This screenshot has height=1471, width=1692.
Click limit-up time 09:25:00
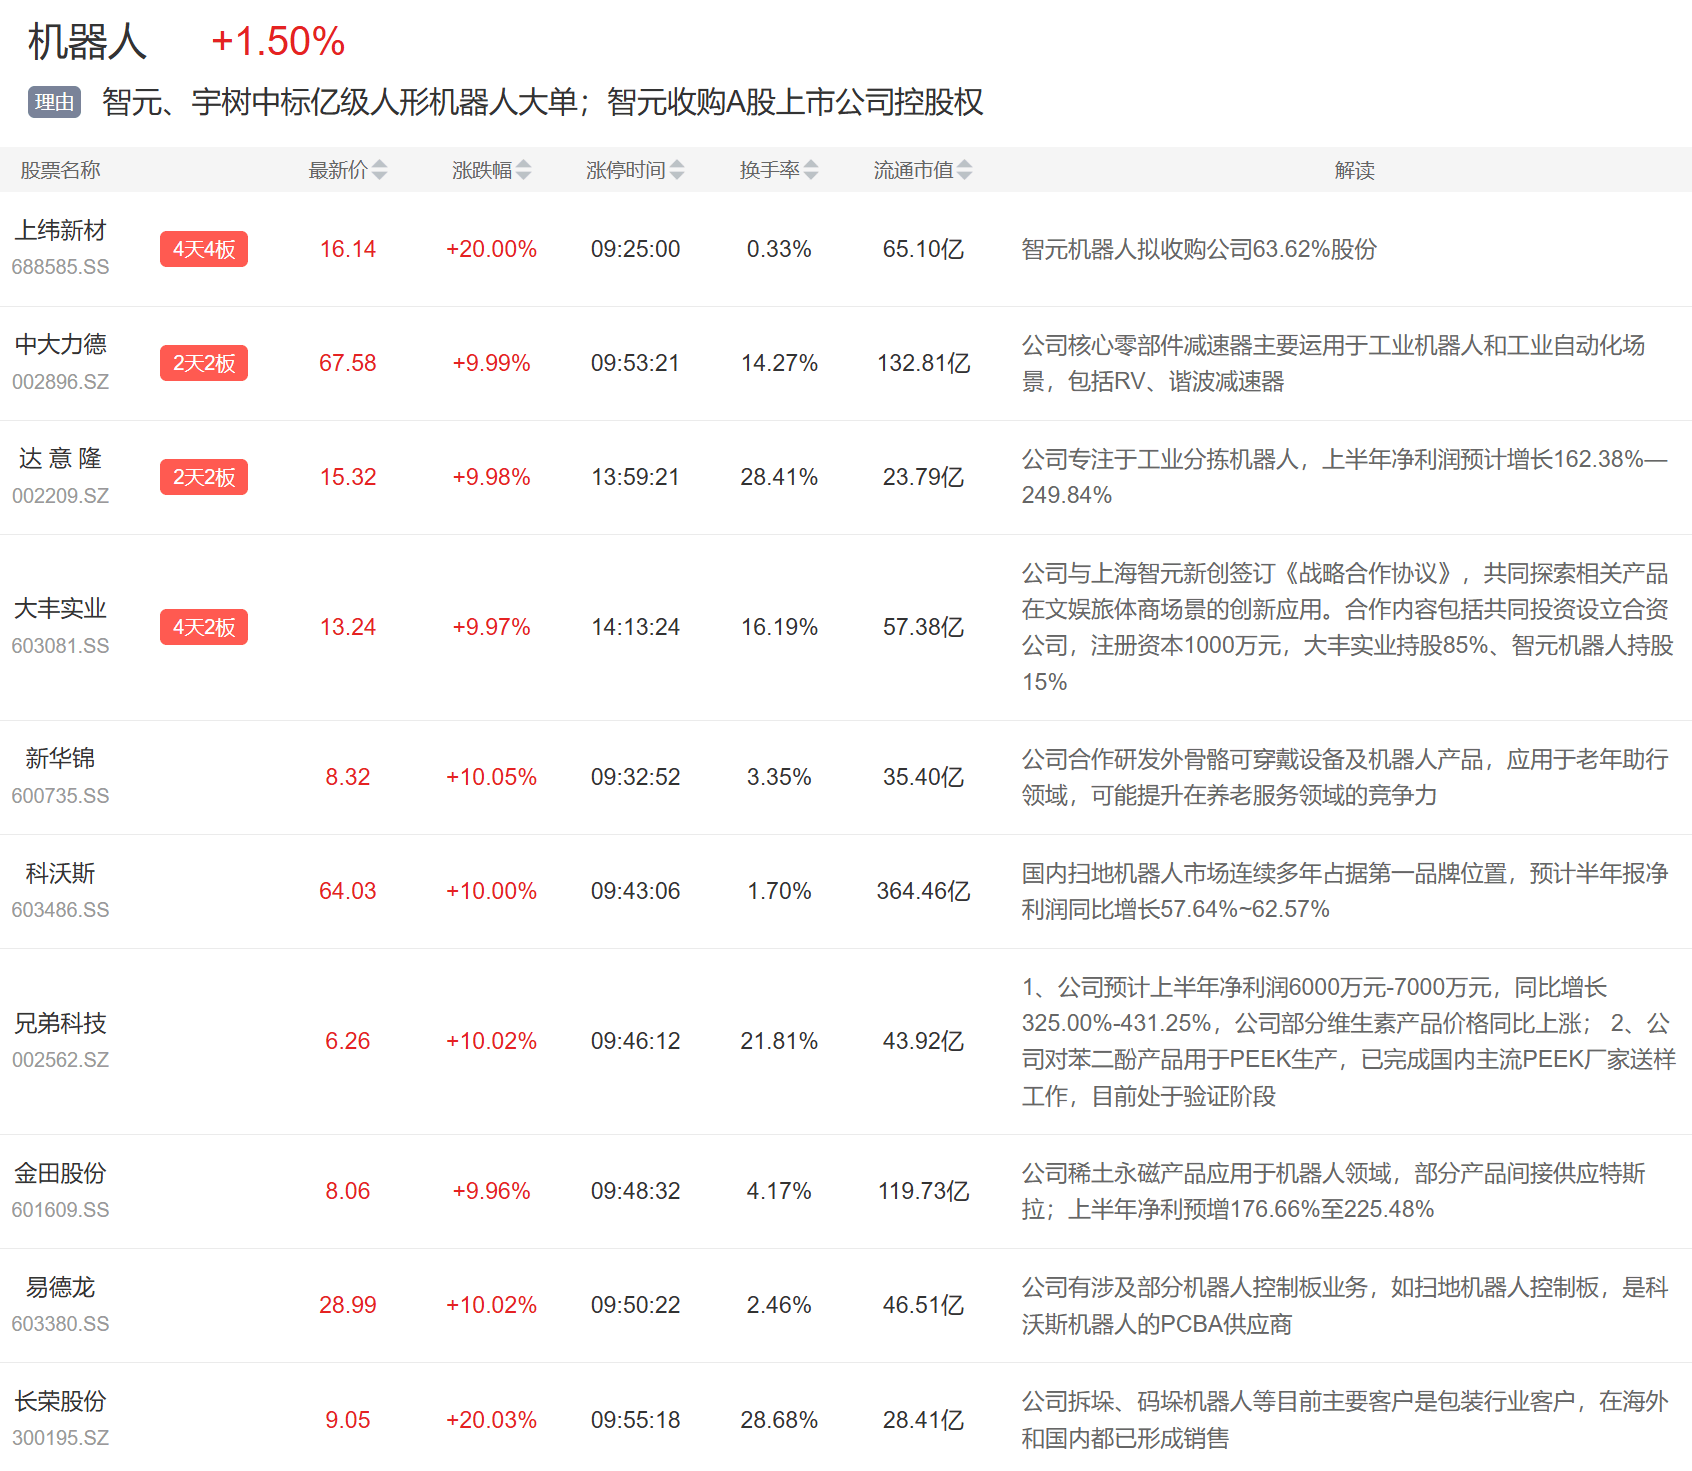(x=635, y=249)
